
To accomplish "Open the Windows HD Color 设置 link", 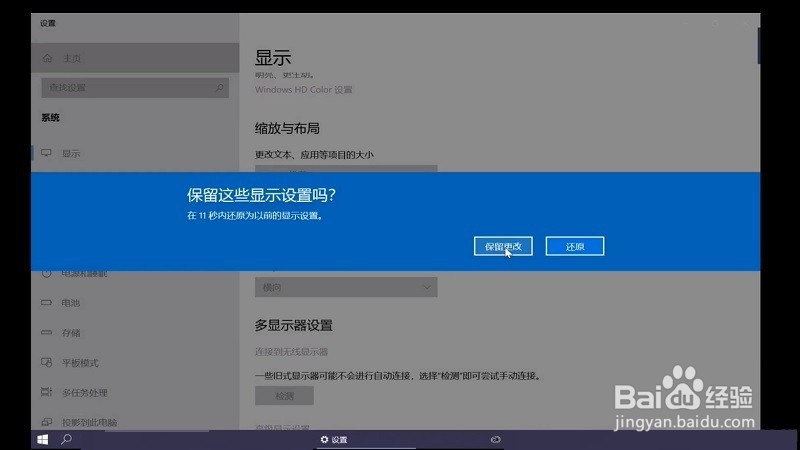I will click(x=304, y=90).
